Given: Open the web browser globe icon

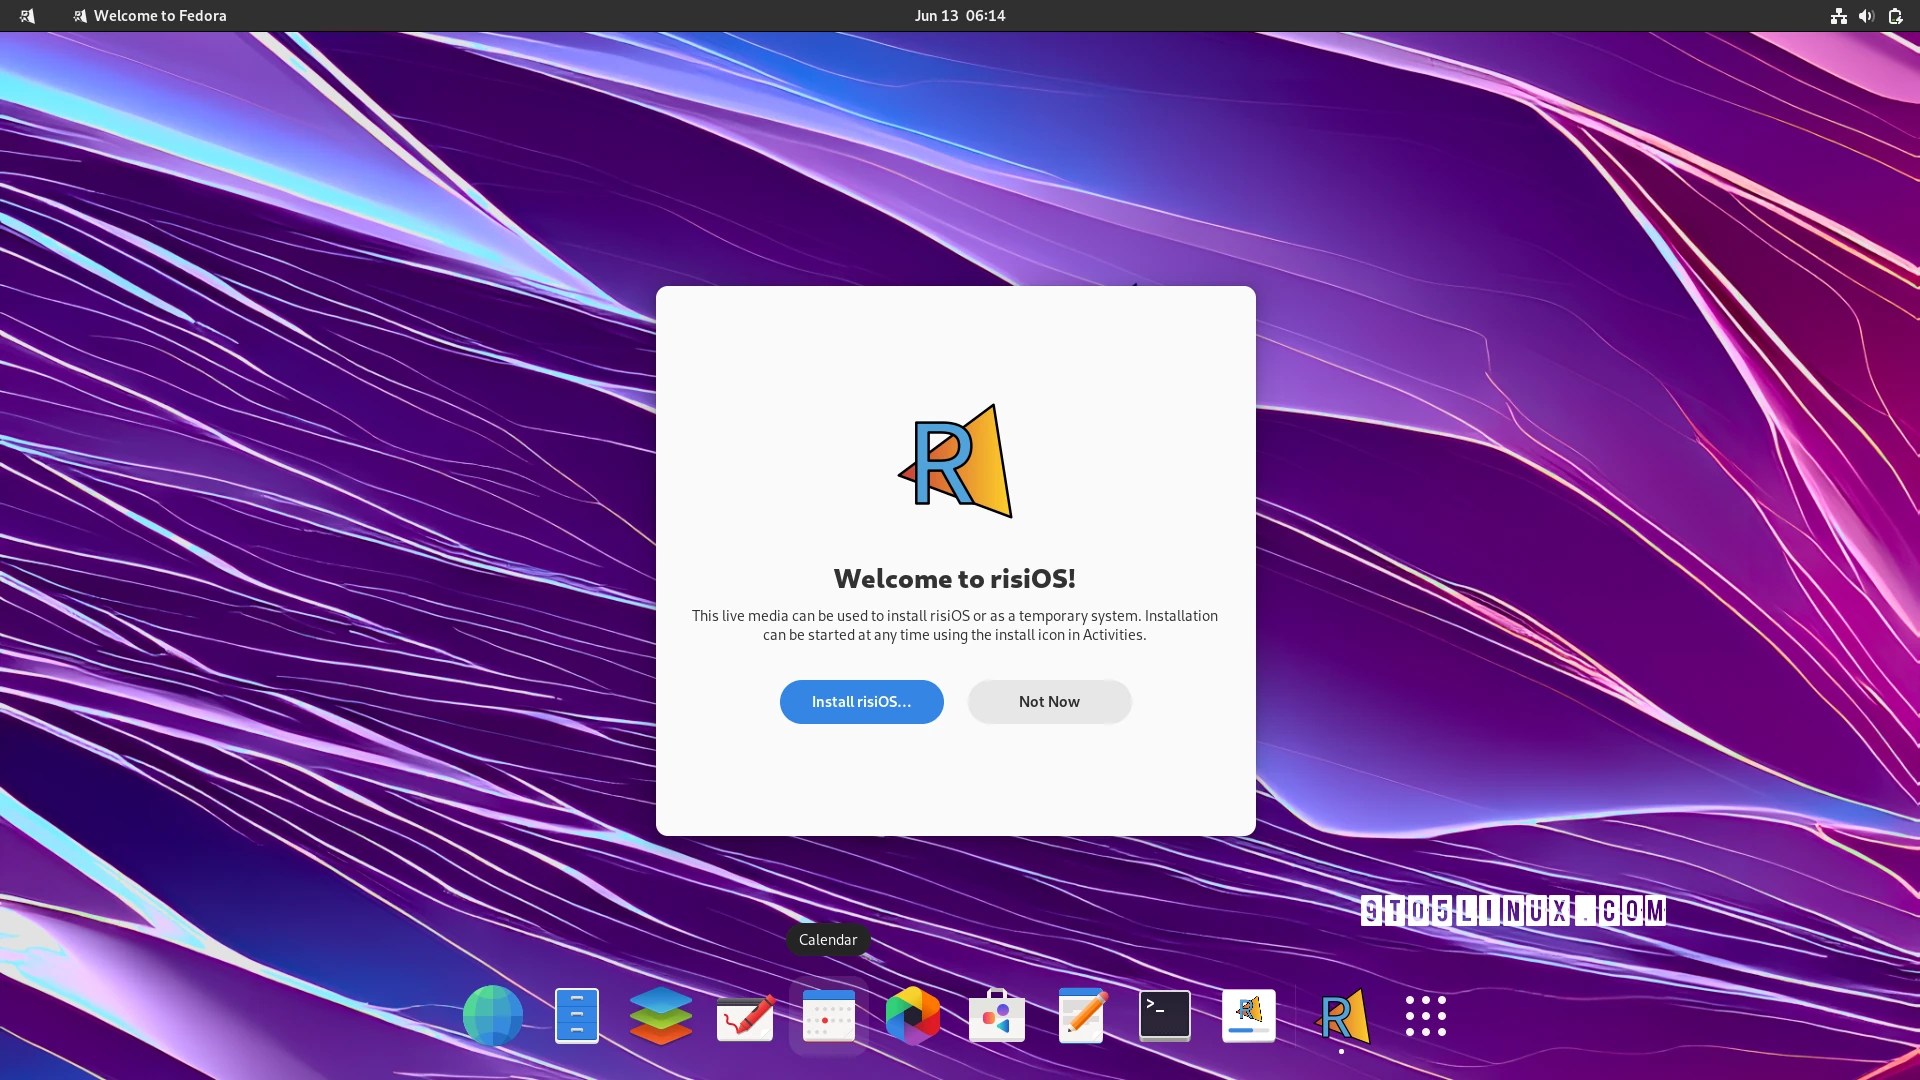Looking at the screenshot, I should pos(492,1016).
